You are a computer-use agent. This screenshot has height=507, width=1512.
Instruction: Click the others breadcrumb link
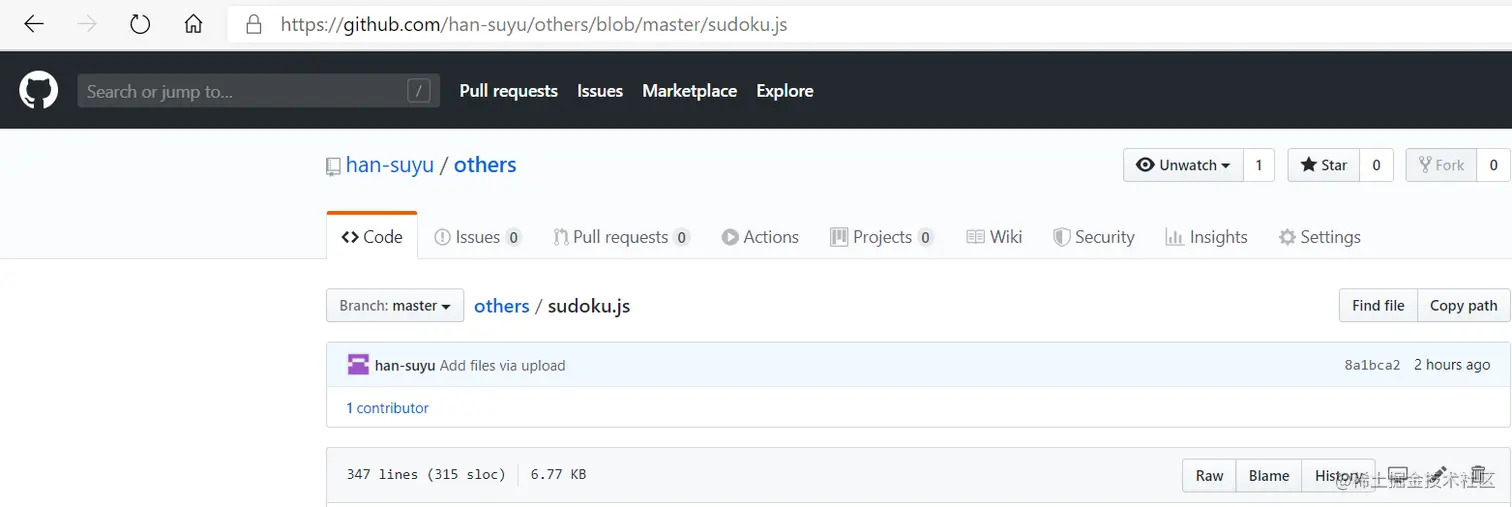tap(501, 306)
